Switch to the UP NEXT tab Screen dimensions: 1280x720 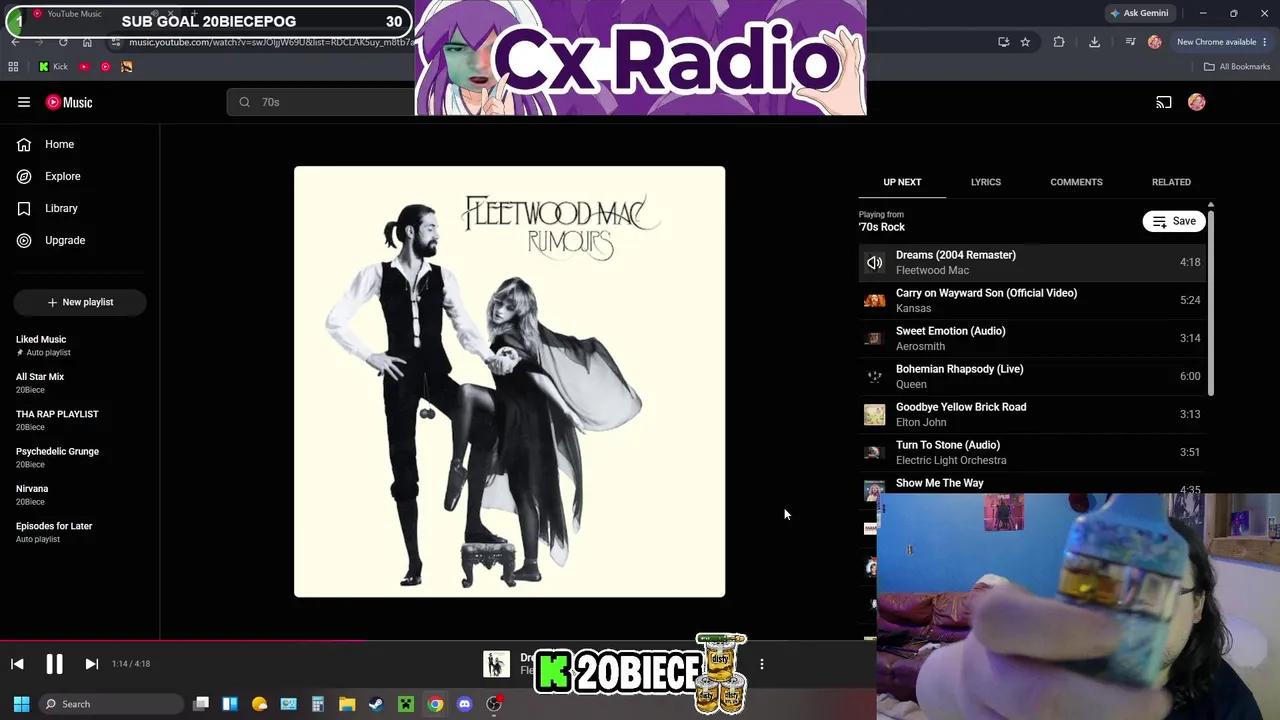pos(902,182)
